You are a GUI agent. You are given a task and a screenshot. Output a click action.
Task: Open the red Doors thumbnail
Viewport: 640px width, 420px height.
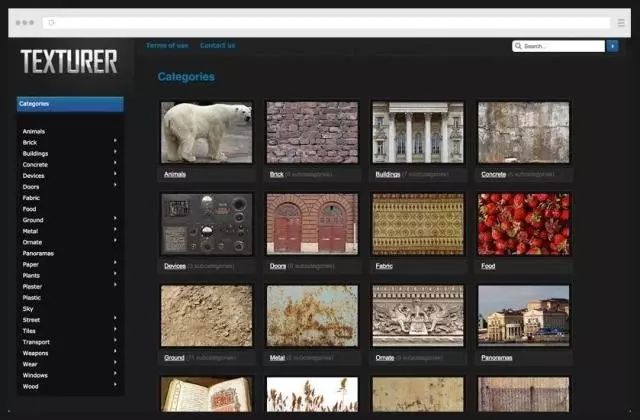click(312, 224)
